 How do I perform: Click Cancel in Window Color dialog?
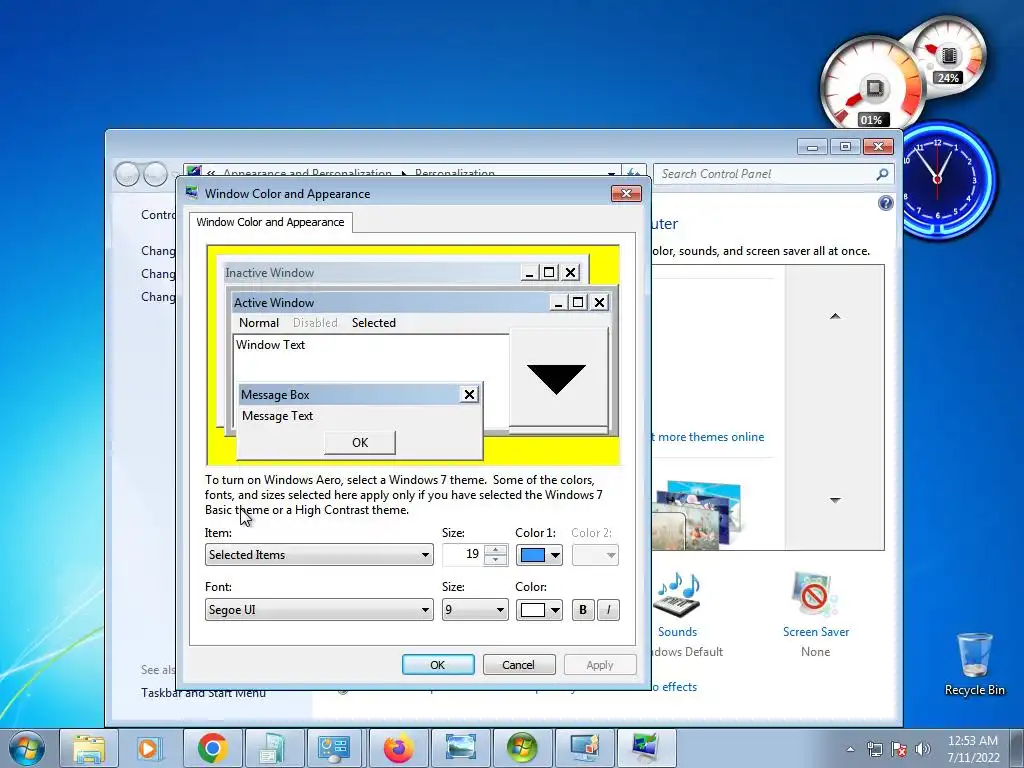[519, 665]
